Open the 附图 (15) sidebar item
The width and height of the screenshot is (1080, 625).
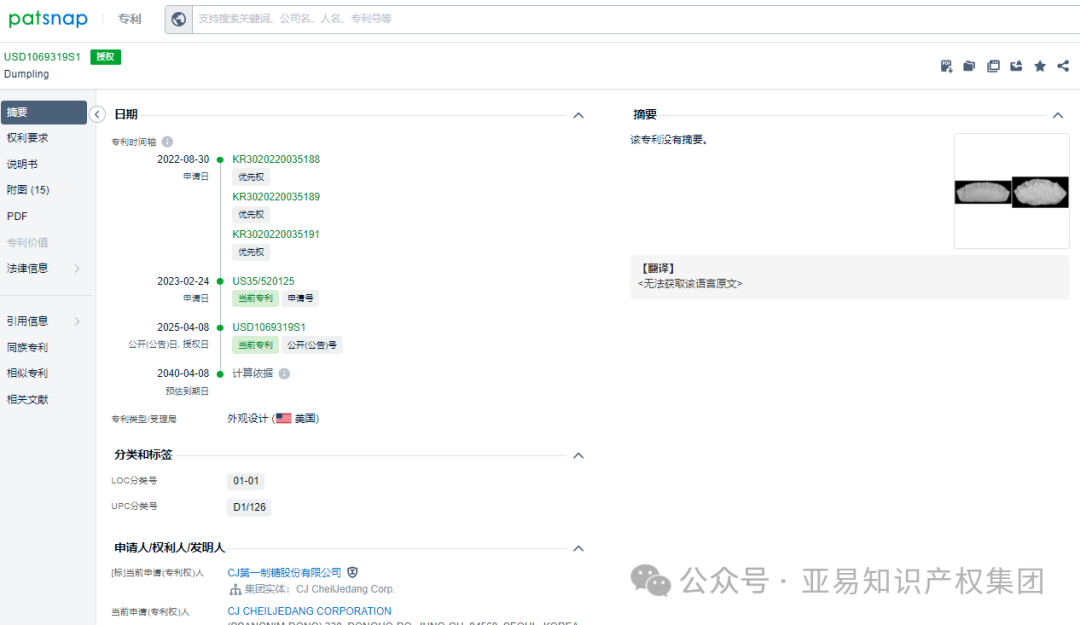(28, 190)
